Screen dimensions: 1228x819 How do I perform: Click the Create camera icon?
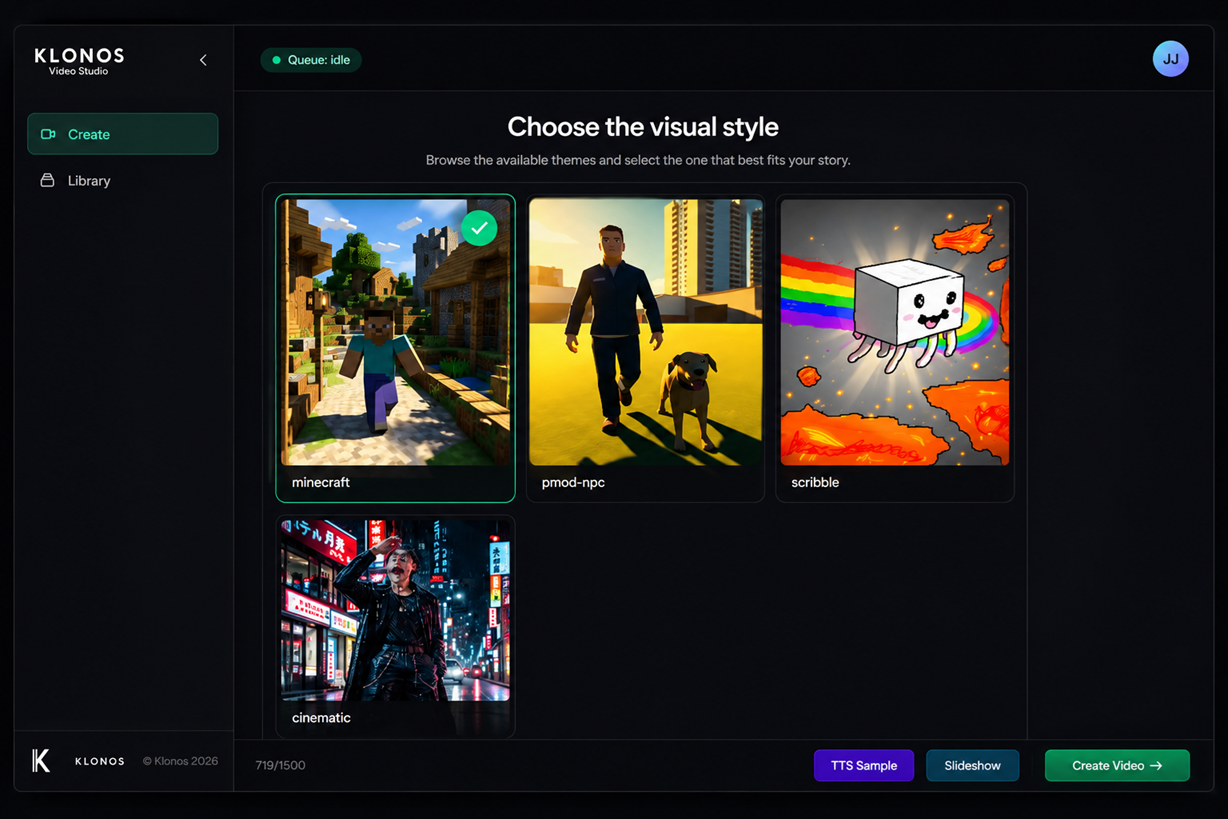(48, 134)
